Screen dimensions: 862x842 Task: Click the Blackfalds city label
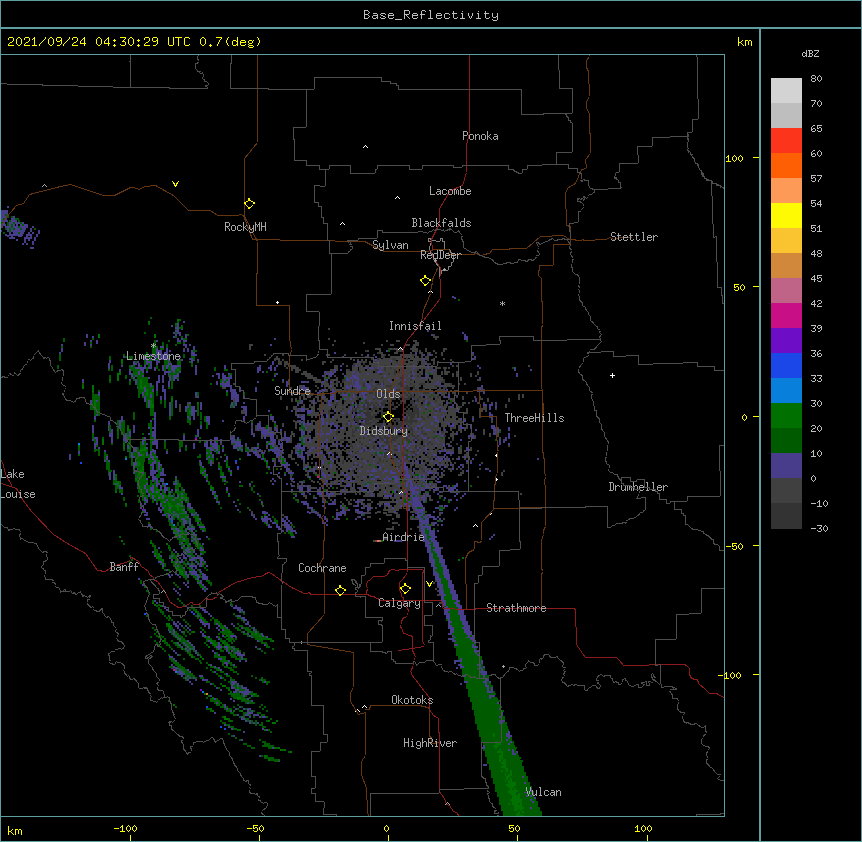pos(441,223)
